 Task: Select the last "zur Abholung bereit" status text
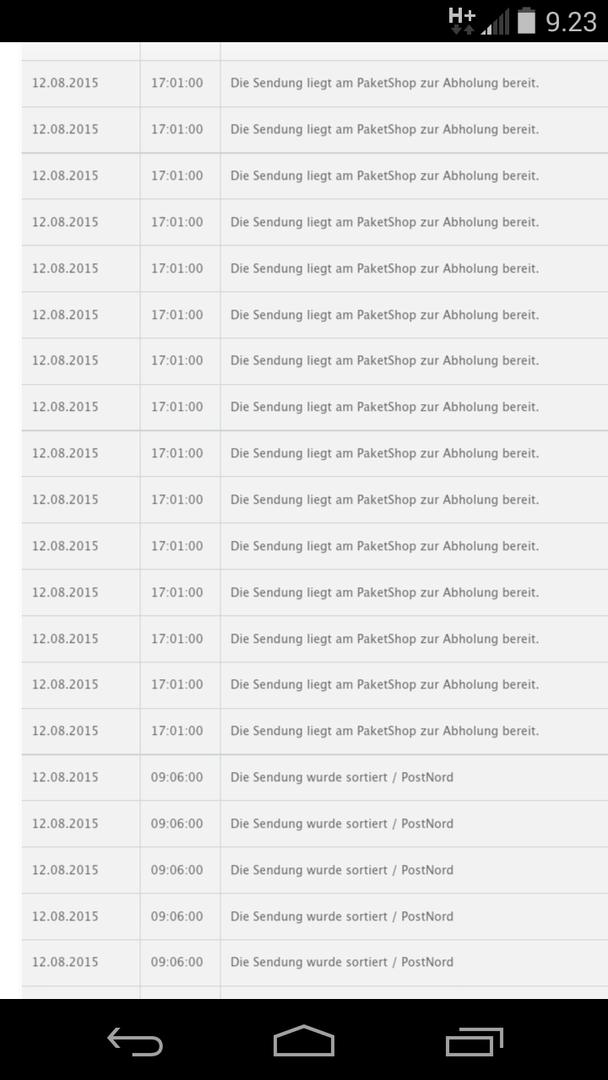tap(384, 731)
